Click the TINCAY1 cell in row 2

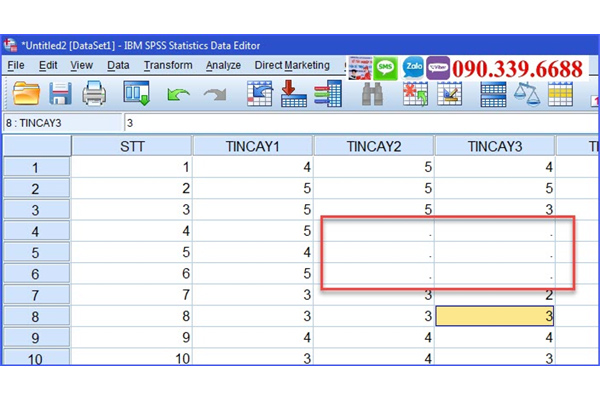pyautogui.click(x=253, y=188)
